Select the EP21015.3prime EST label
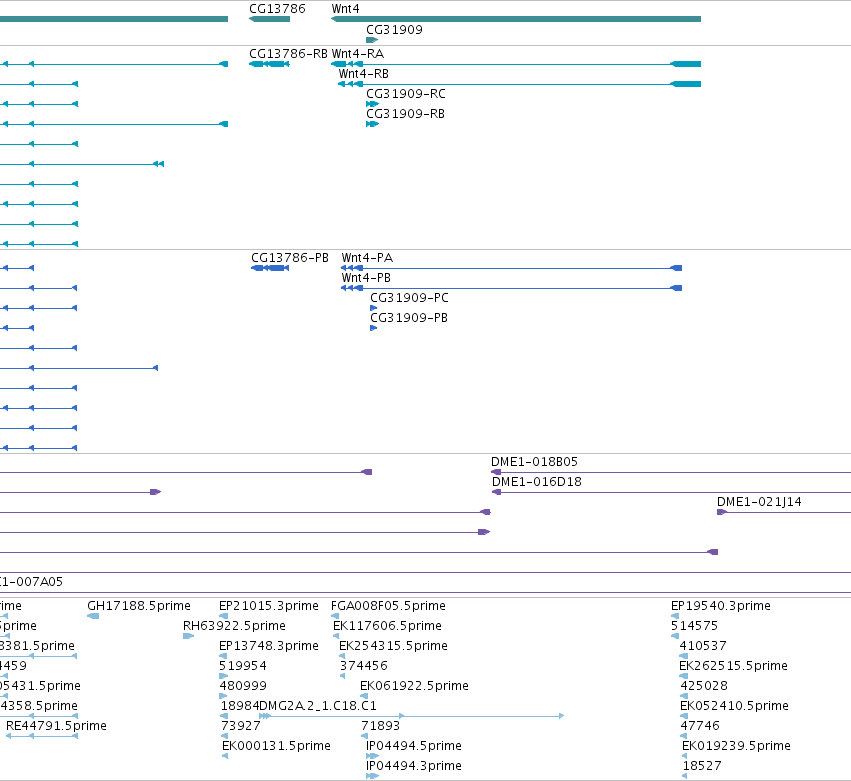The image size is (851, 781). click(269, 606)
